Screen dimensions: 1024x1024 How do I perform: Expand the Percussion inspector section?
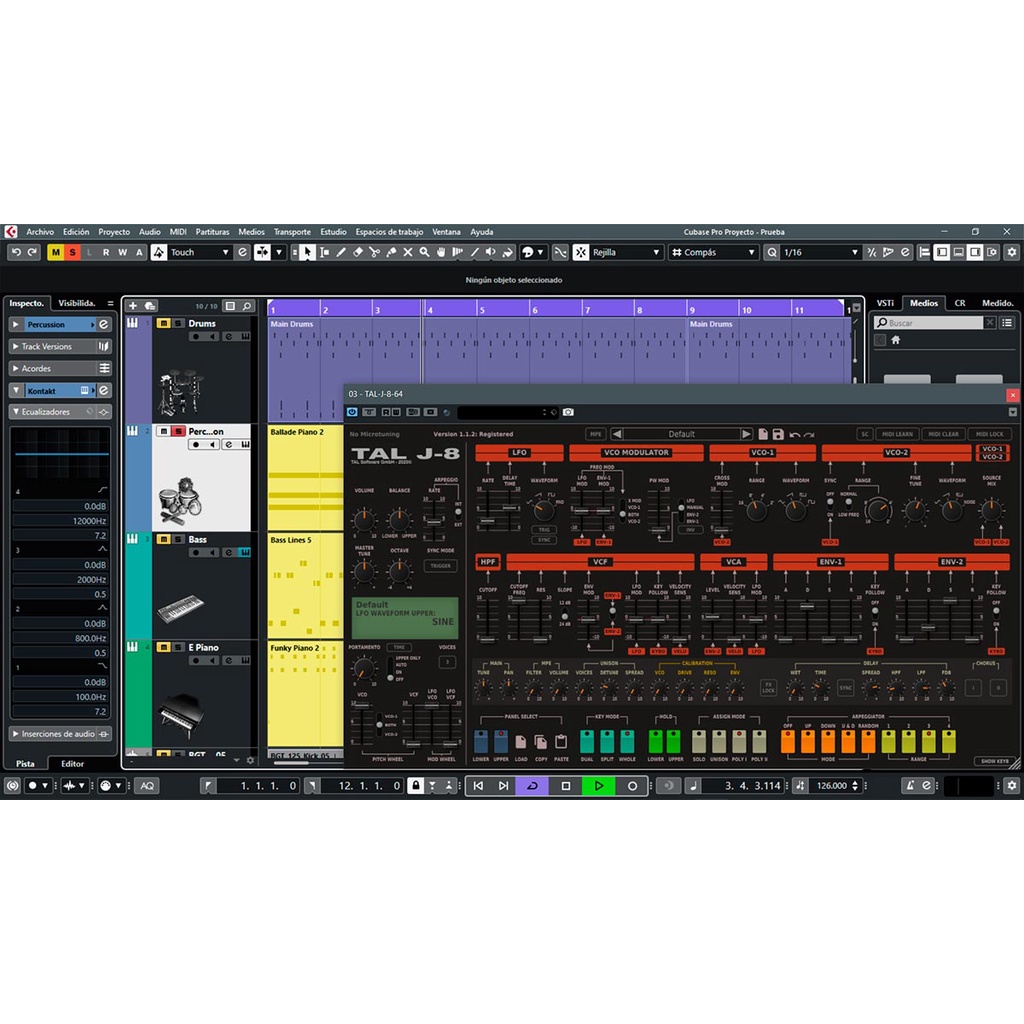16,325
